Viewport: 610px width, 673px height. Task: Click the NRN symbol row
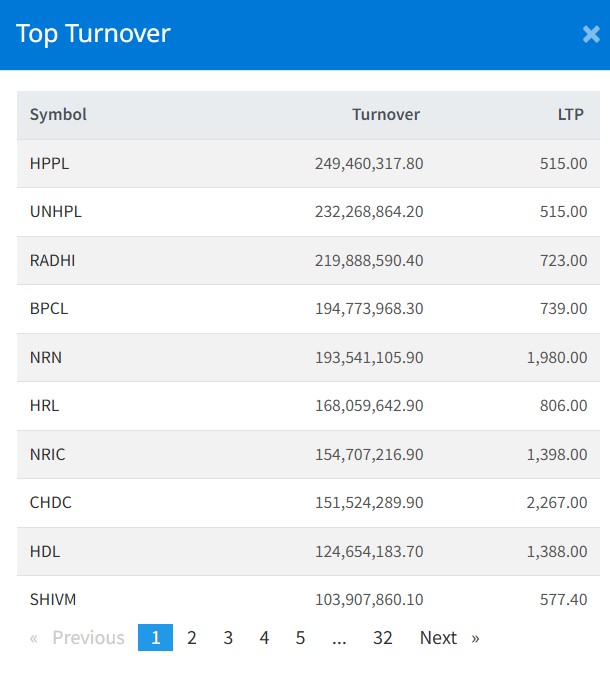(46, 357)
